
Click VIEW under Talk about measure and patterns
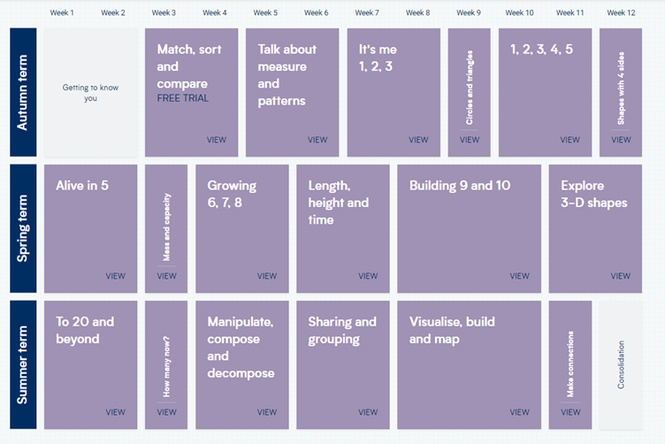tap(317, 140)
